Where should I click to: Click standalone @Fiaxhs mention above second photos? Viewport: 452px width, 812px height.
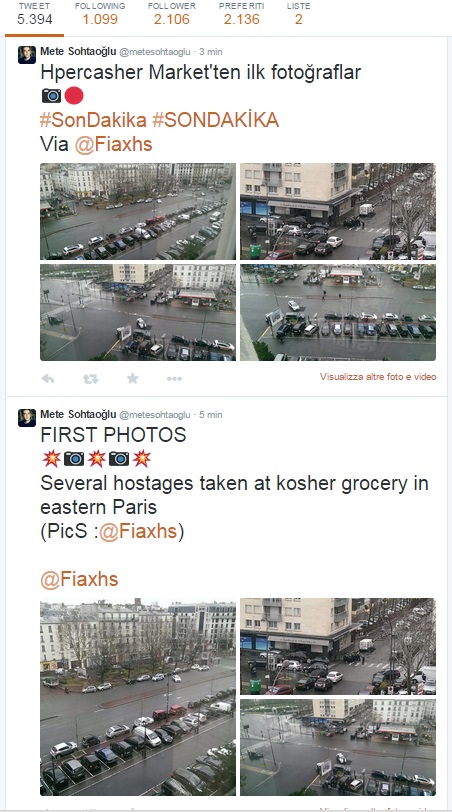pyautogui.click(x=79, y=579)
